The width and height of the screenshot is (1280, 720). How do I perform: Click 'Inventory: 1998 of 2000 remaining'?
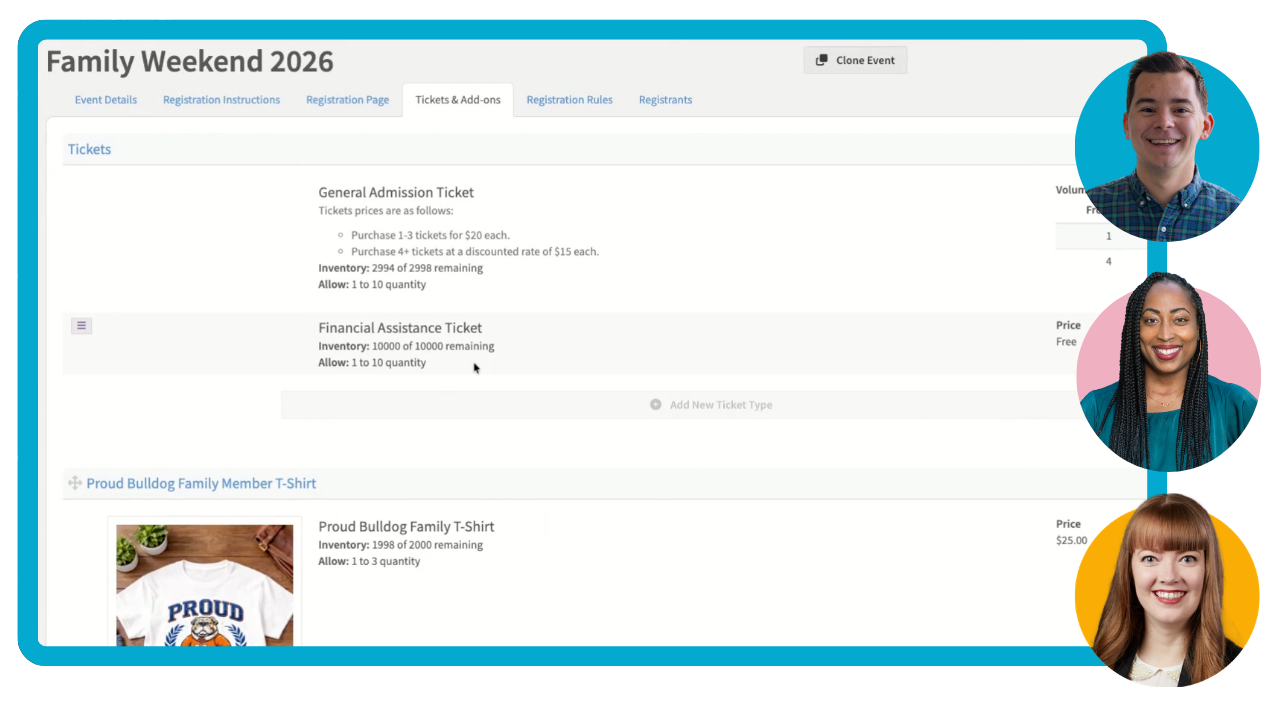[400, 545]
